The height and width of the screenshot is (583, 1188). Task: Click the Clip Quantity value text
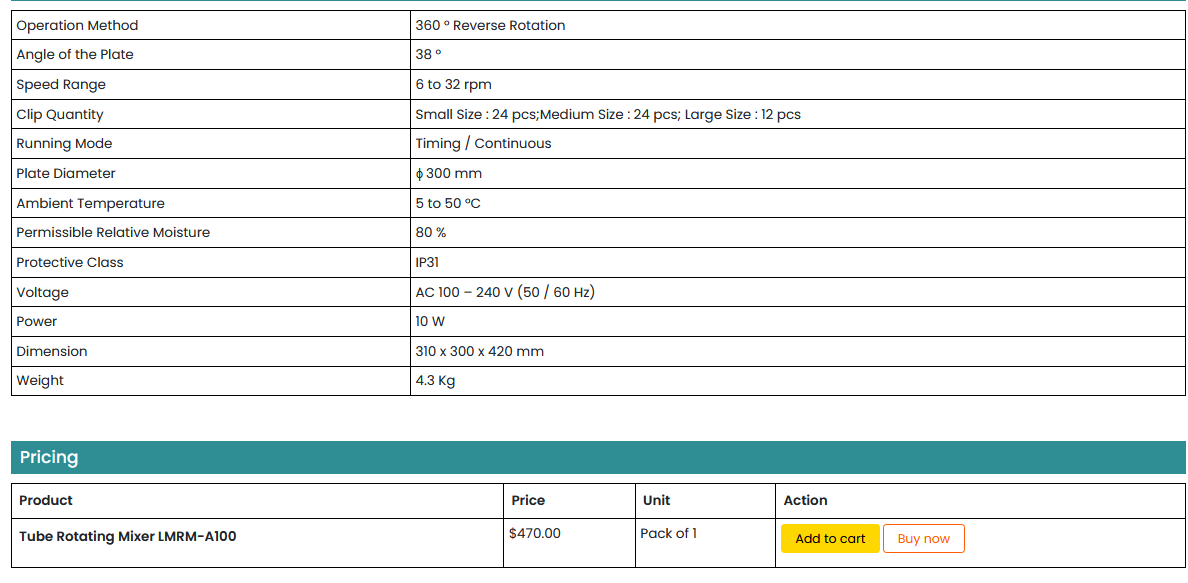pos(608,114)
